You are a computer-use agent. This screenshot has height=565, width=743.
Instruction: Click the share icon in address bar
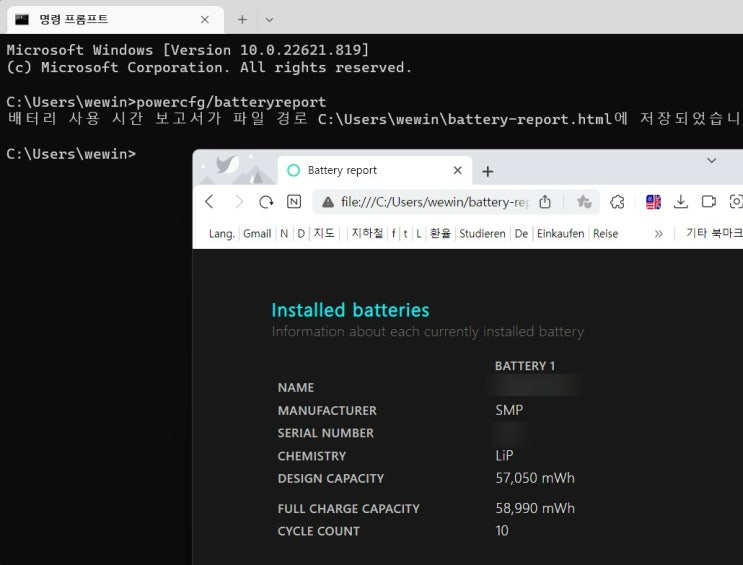[x=545, y=202]
